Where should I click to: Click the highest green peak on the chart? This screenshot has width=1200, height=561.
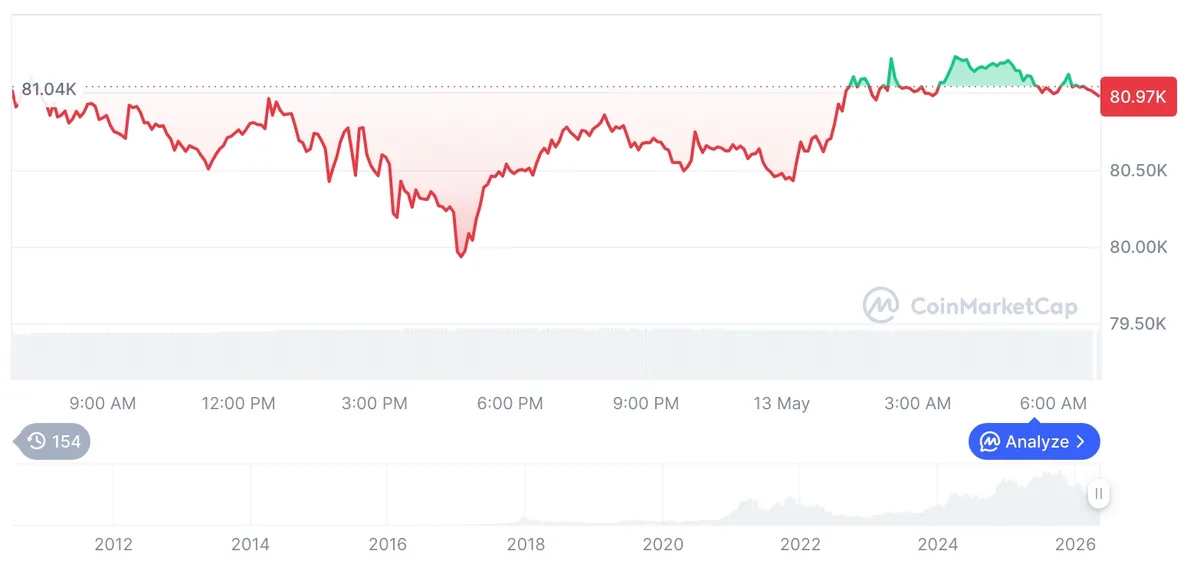pos(957,58)
